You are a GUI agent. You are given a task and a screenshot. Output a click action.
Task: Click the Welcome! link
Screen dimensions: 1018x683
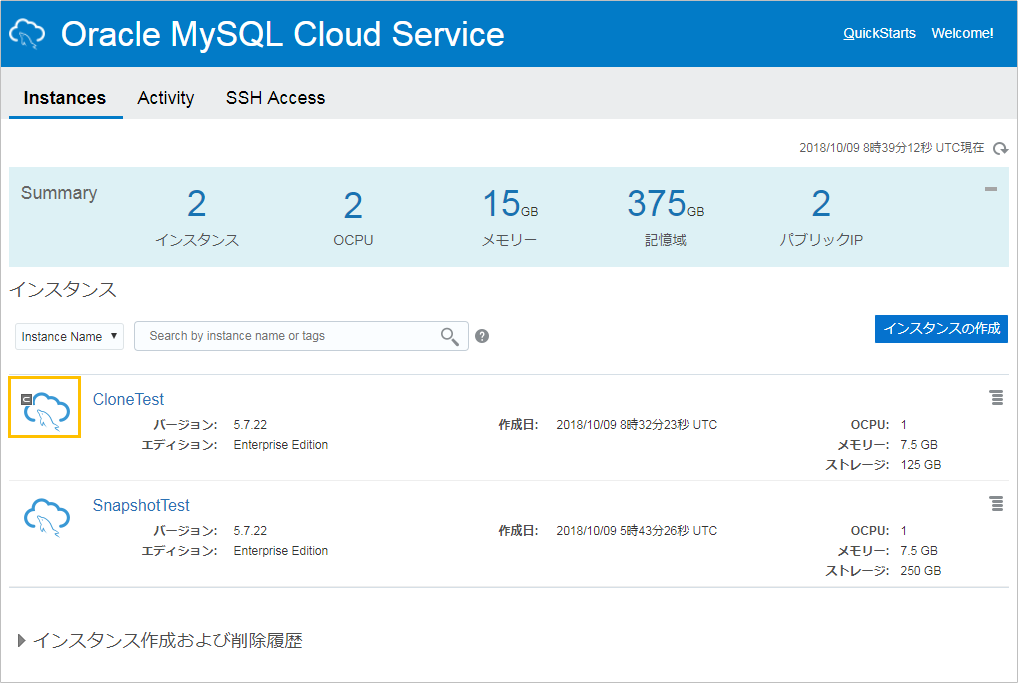[962, 33]
